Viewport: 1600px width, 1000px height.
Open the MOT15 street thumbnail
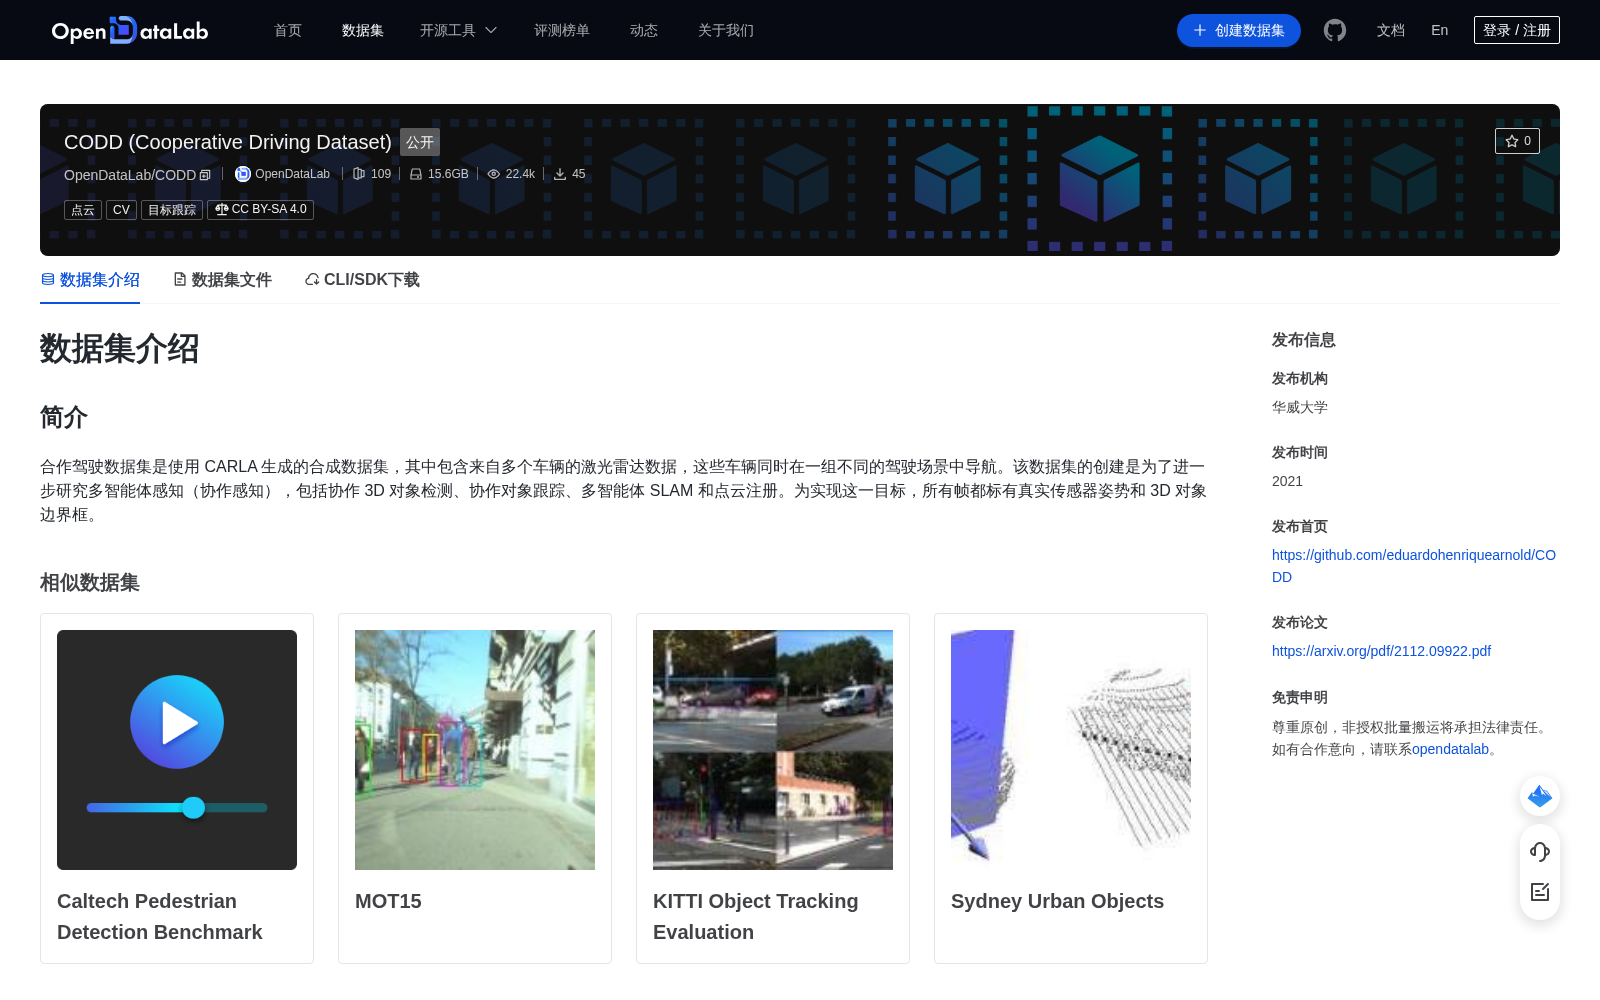coord(475,750)
